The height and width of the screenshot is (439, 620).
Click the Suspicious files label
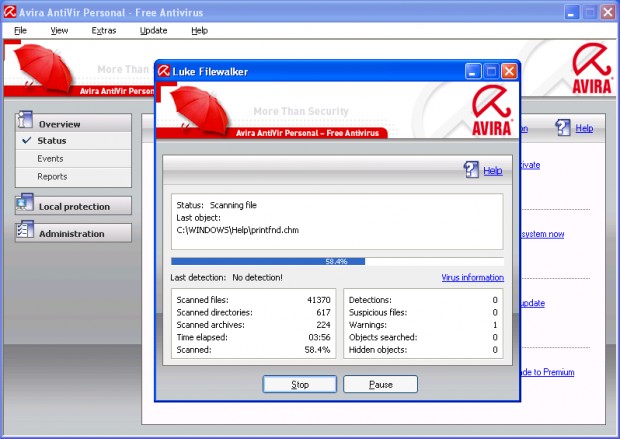(x=378, y=312)
